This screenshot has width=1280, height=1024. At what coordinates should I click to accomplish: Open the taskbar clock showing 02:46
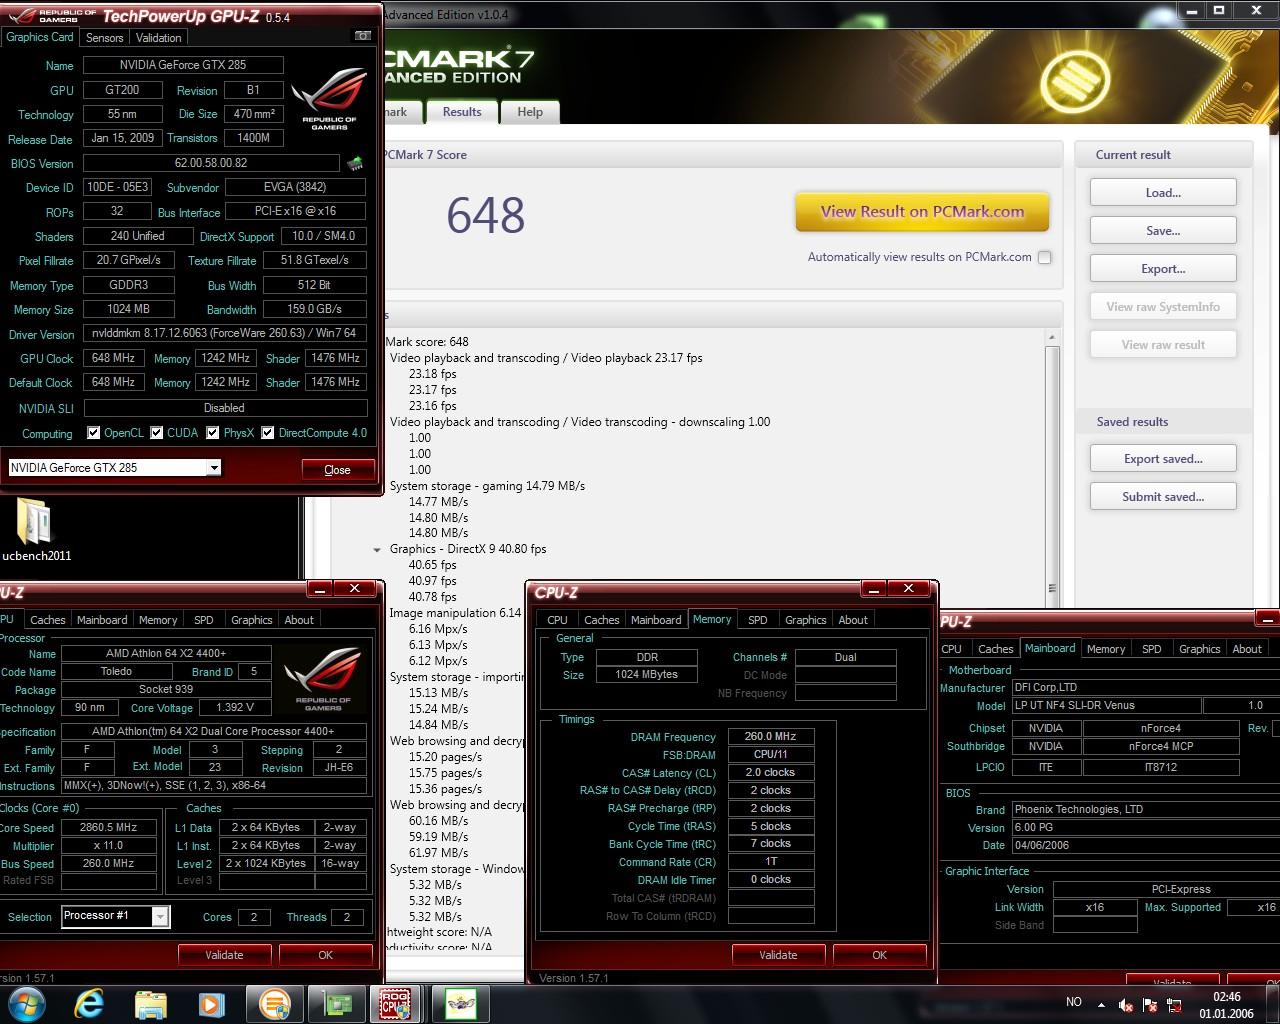pos(1227,1004)
